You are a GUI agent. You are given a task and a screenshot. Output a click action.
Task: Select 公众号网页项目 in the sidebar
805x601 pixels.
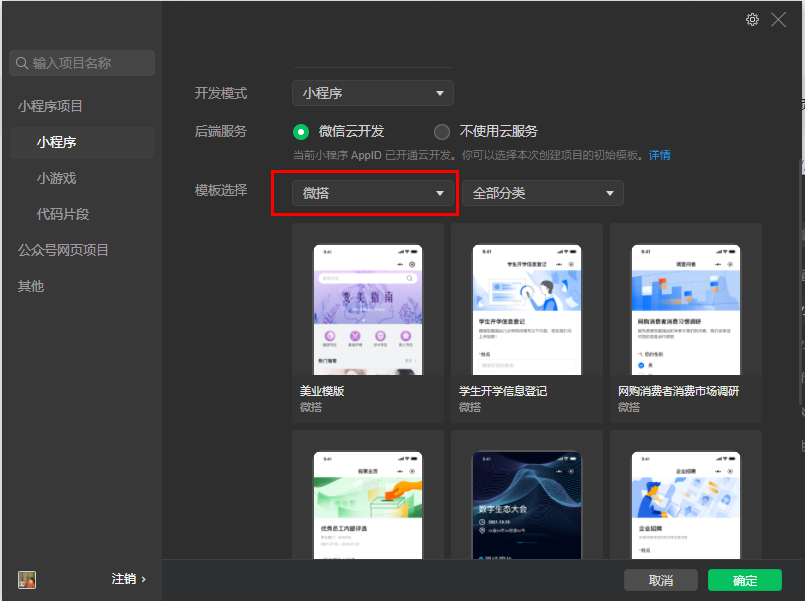(63, 250)
